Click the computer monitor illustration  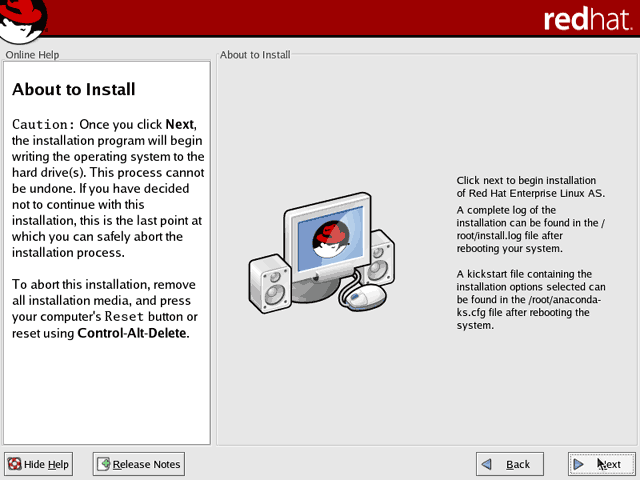[328, 239]
